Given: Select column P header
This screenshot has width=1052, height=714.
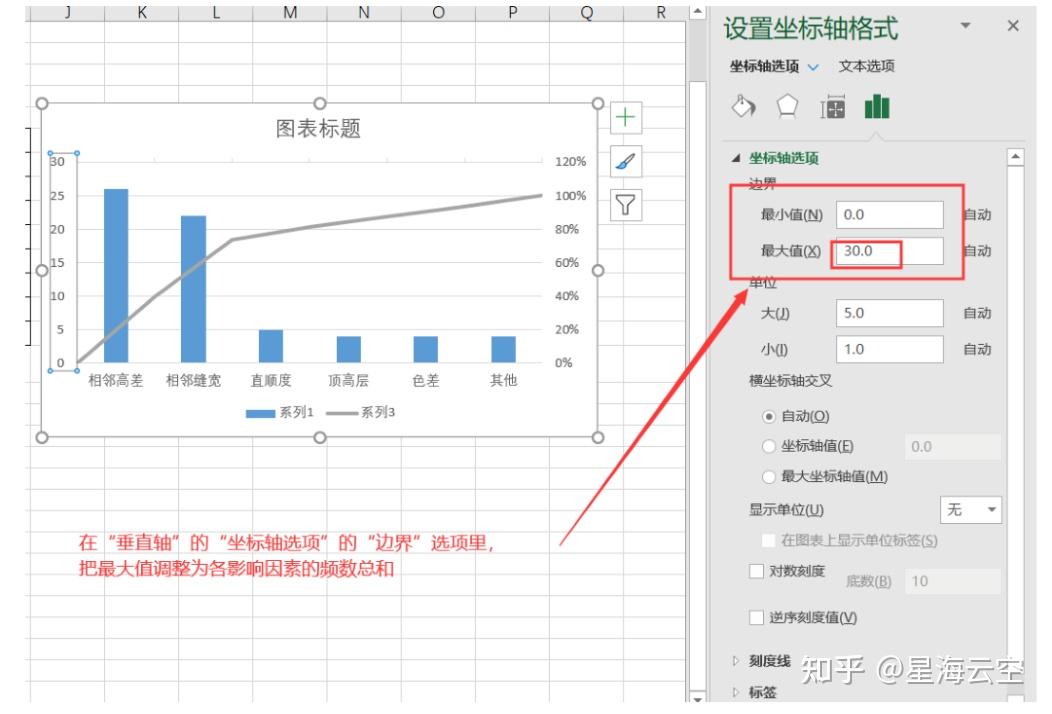Looking at the screenshot, I should 513,12.
